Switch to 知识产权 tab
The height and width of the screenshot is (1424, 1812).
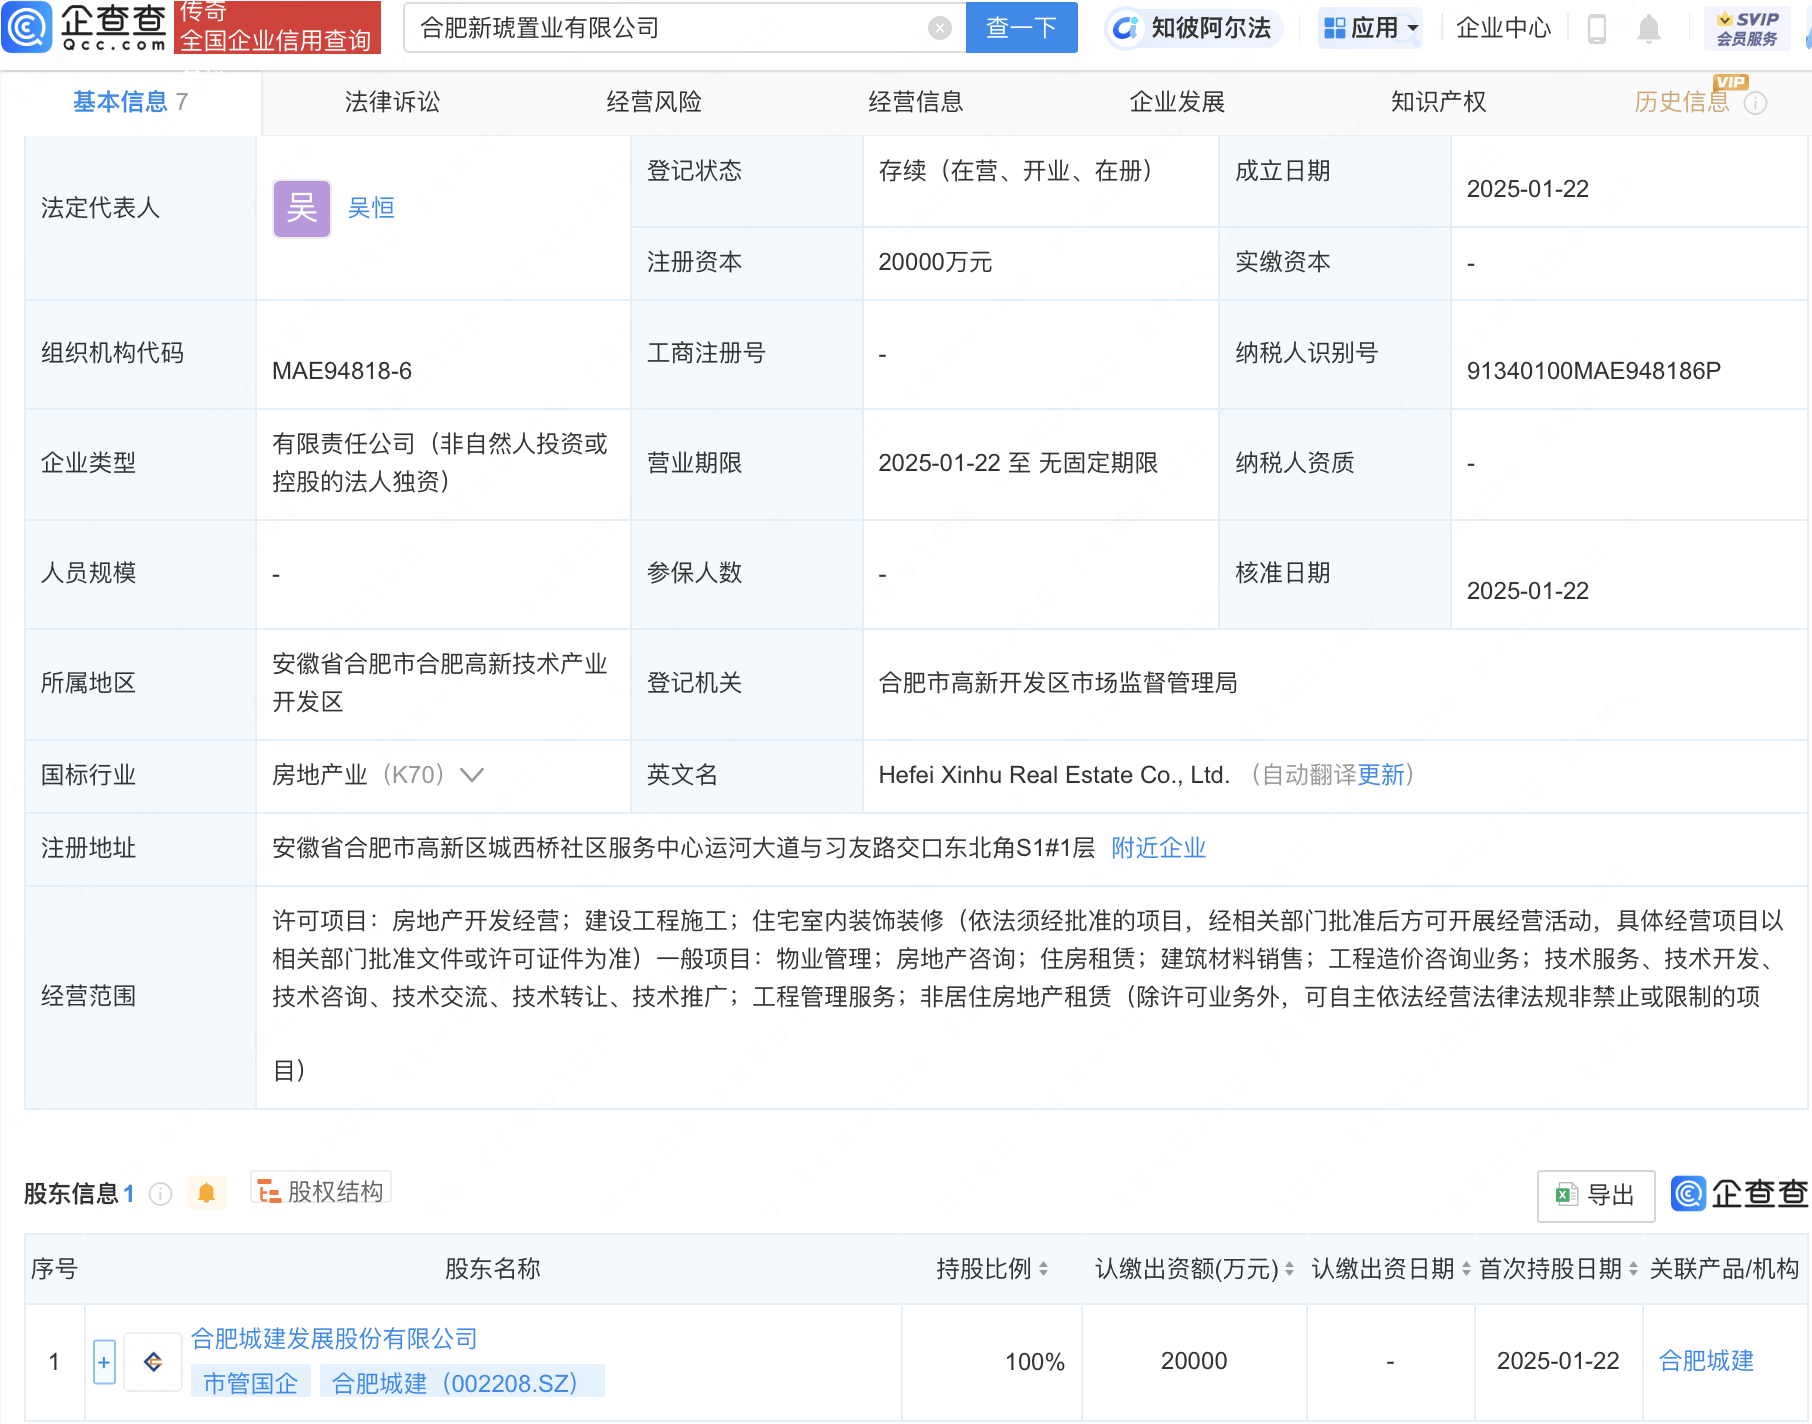click(1439, 102)
